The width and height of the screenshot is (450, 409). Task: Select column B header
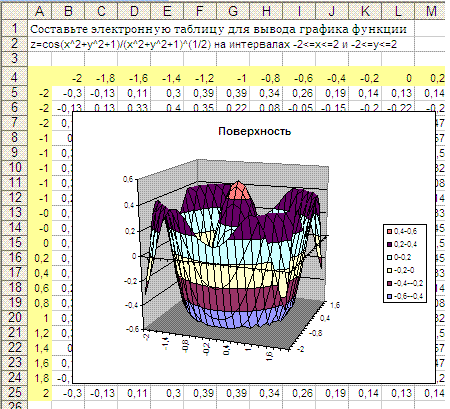(68, 11)
